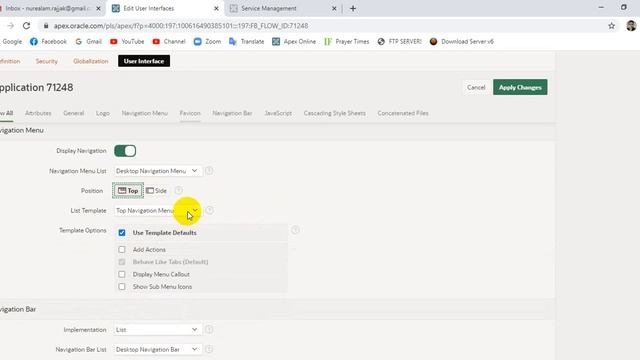Jump to the Favicon section
The height and width of the screenshot is (360, 640).
coord(190,113)
